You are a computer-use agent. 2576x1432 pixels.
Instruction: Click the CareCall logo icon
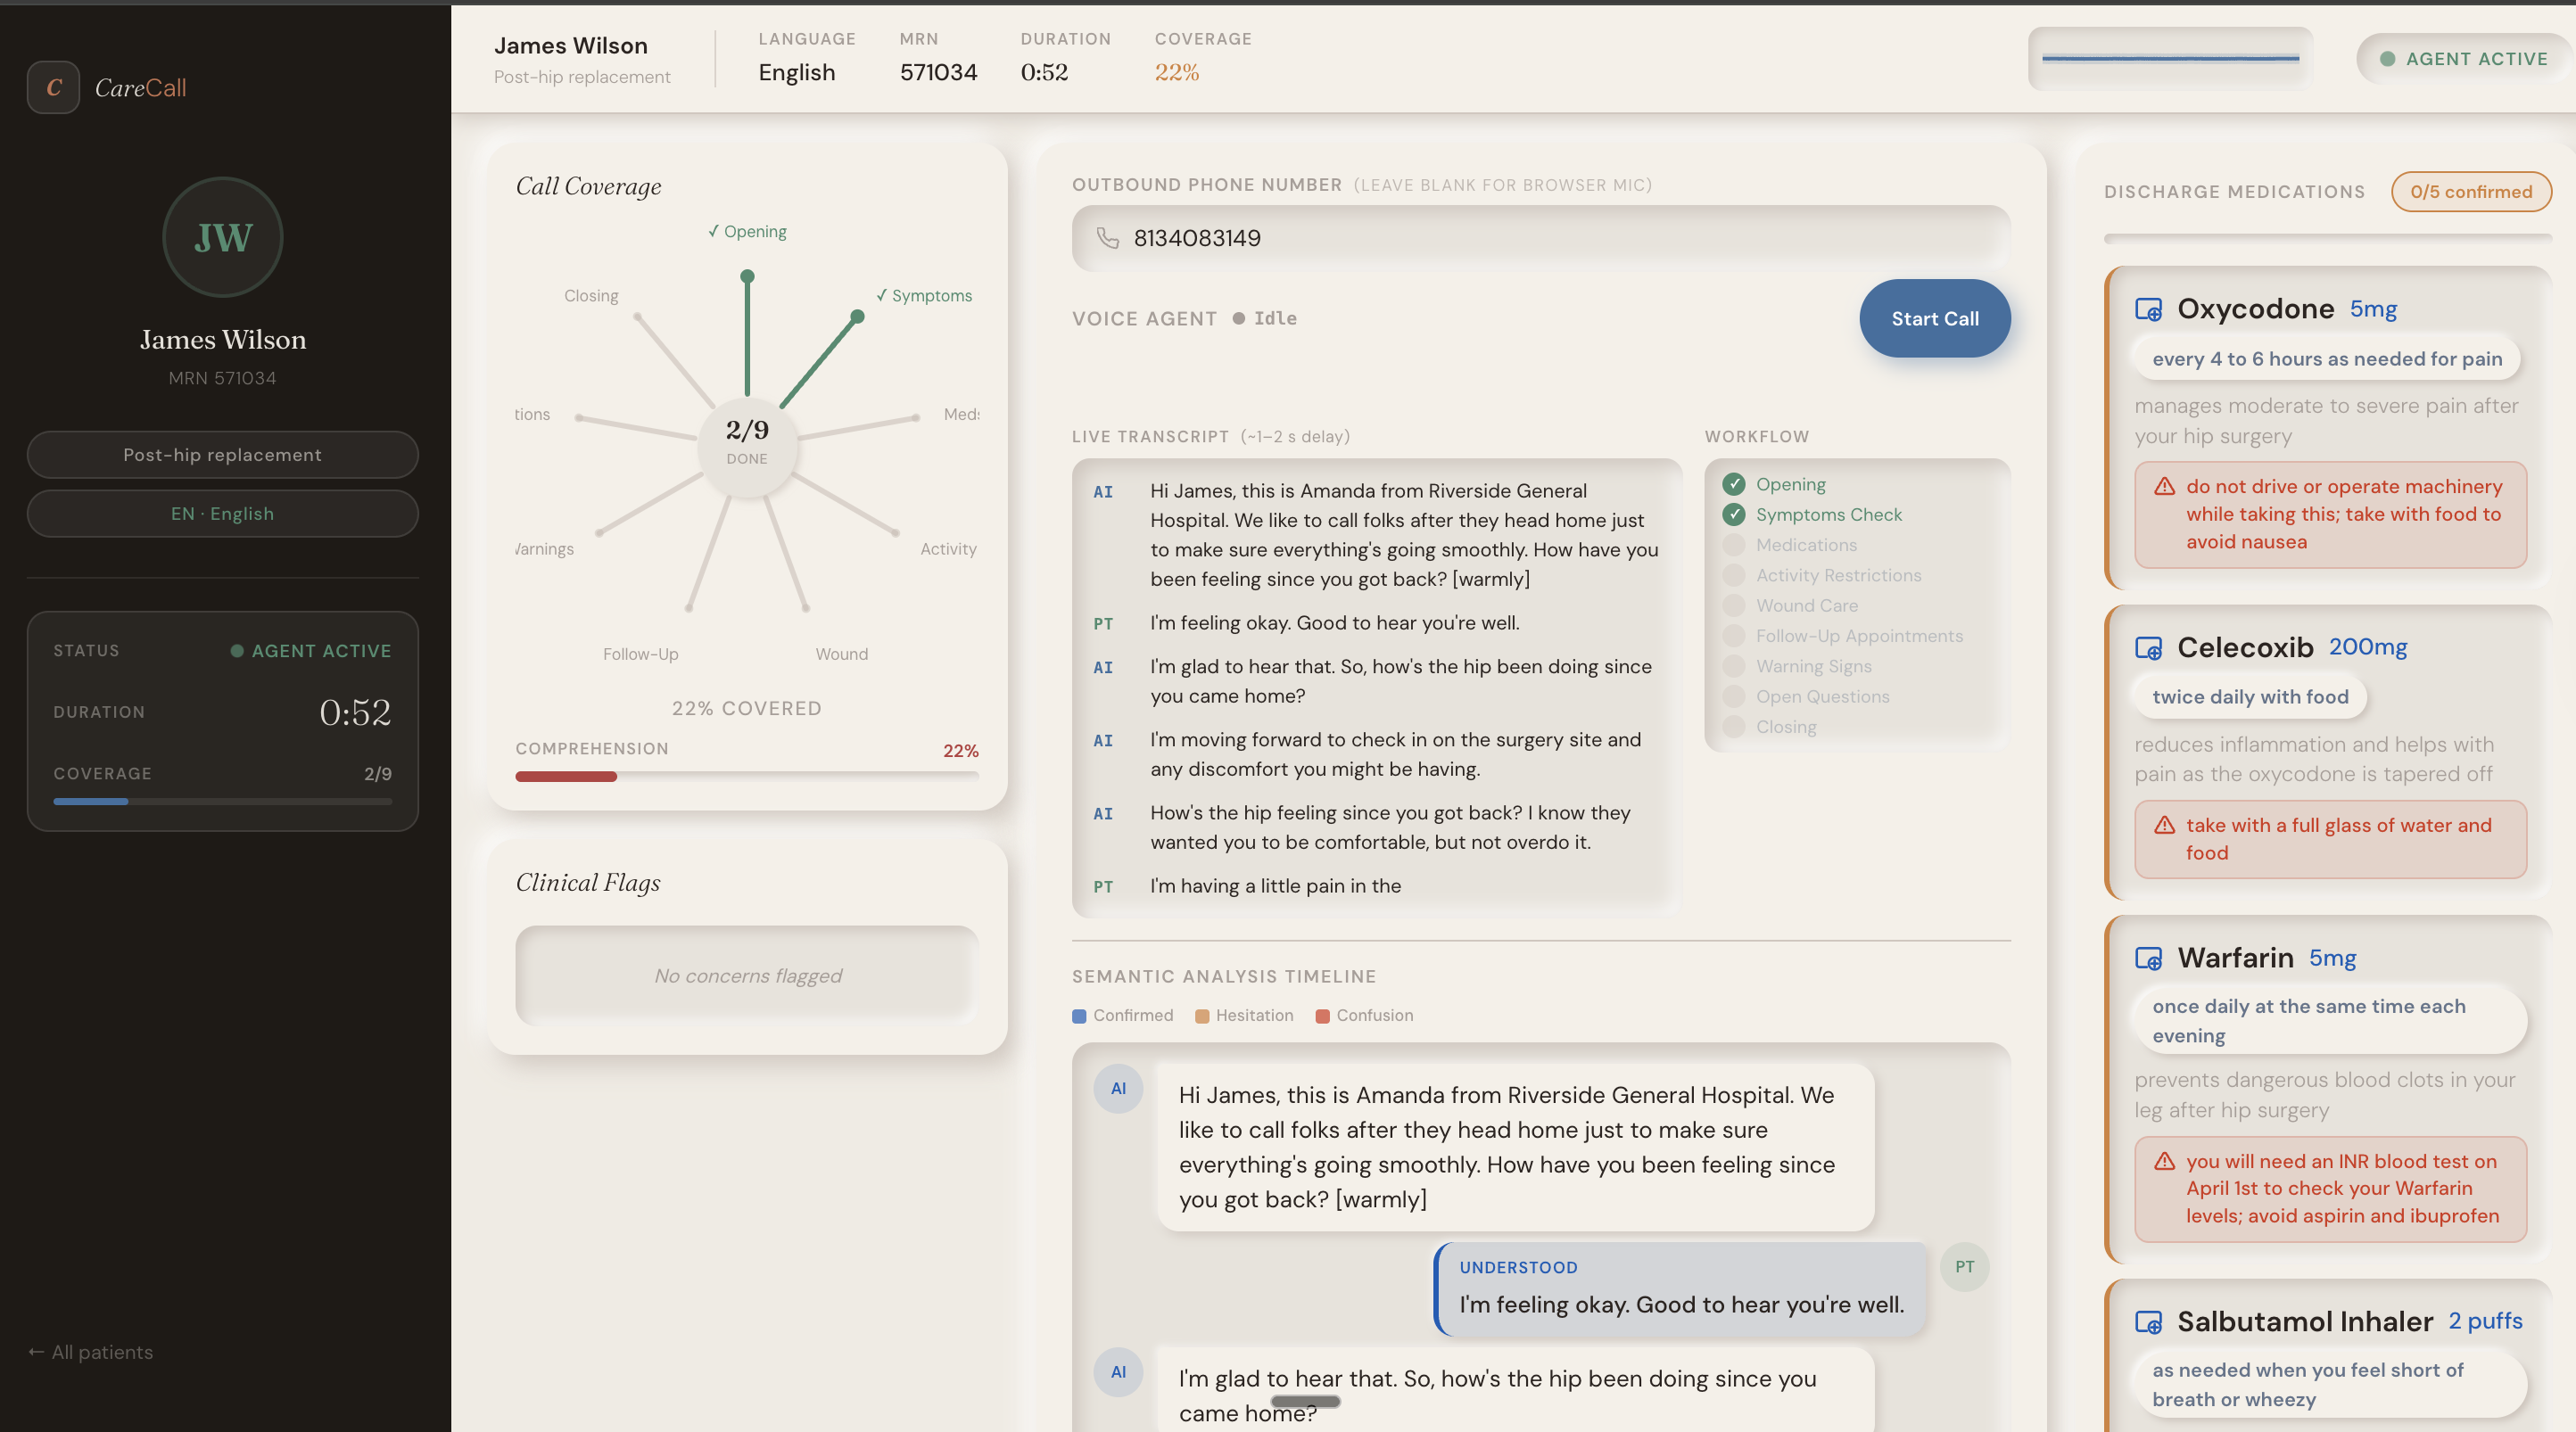tap(53, 87)
